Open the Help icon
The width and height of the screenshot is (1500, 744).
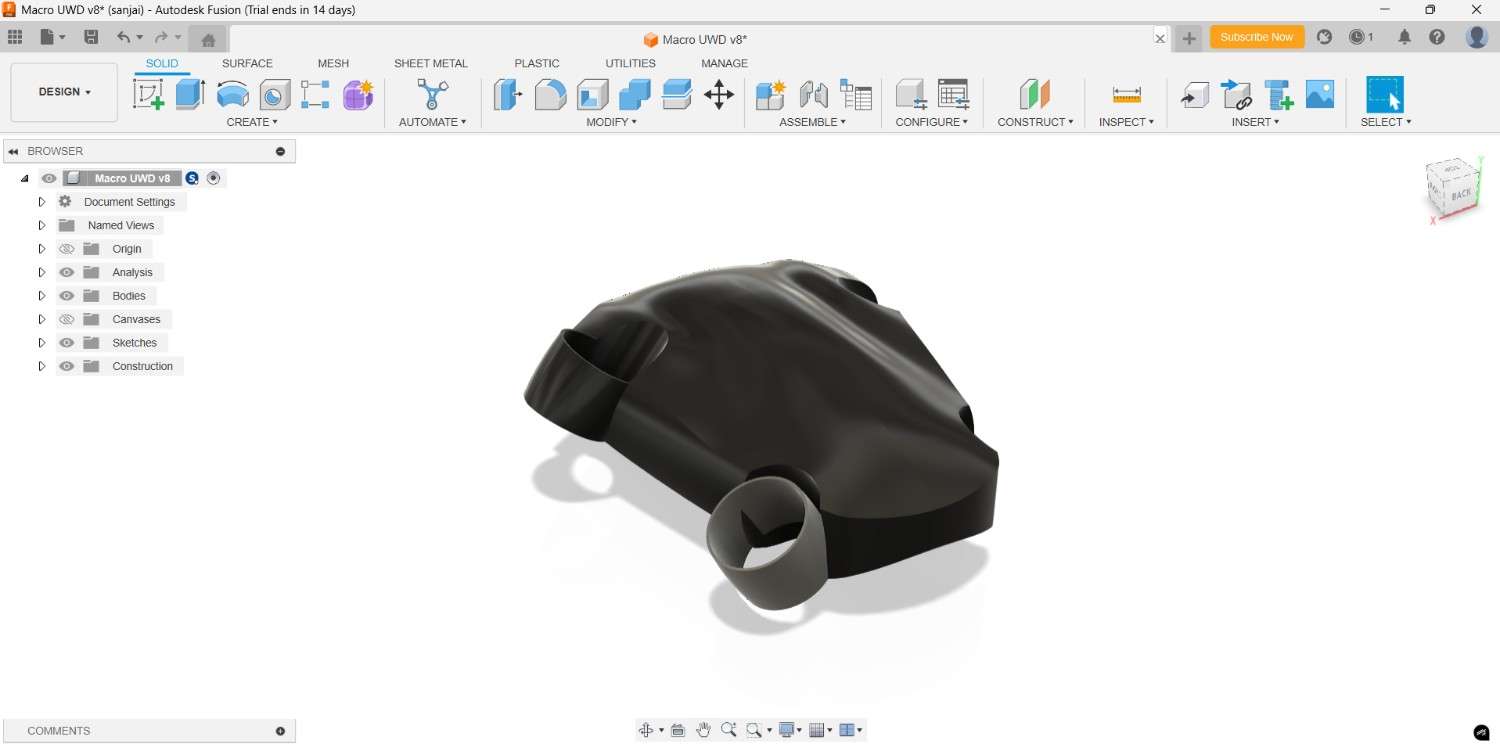[x=1437, y=37]
